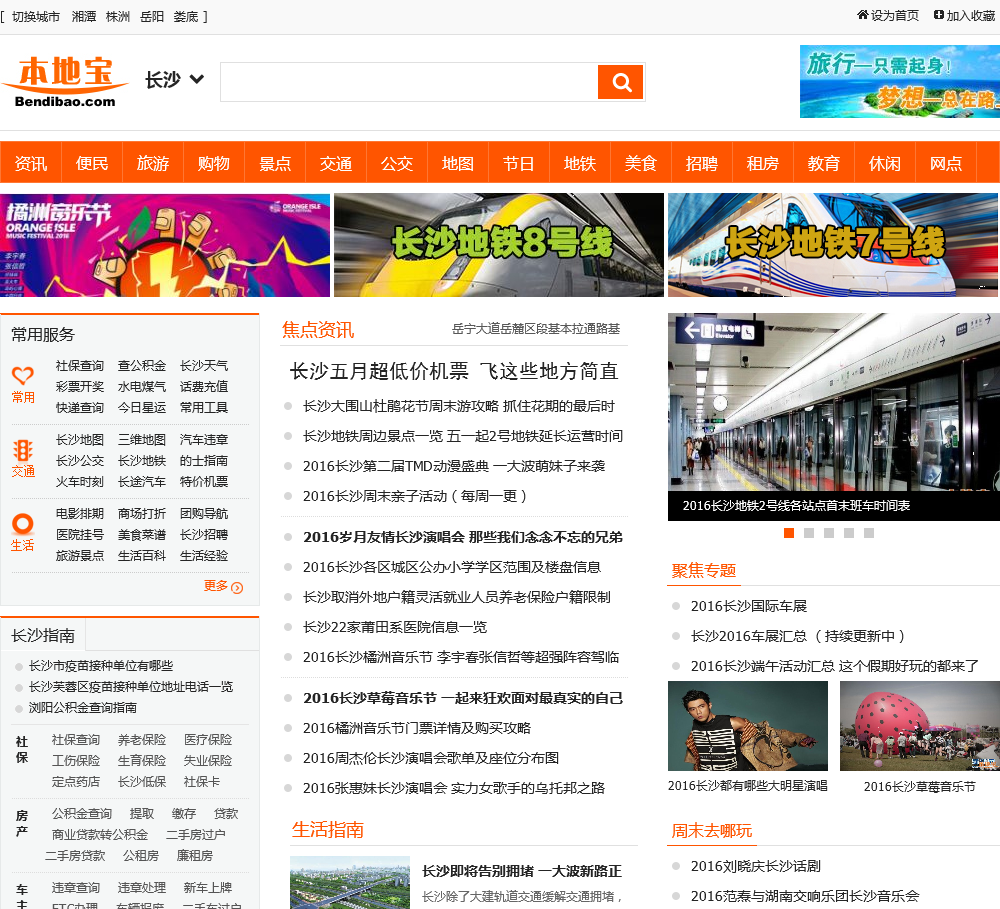Open the subway station carousel image
1000x909 pixels.
(834, 402)
